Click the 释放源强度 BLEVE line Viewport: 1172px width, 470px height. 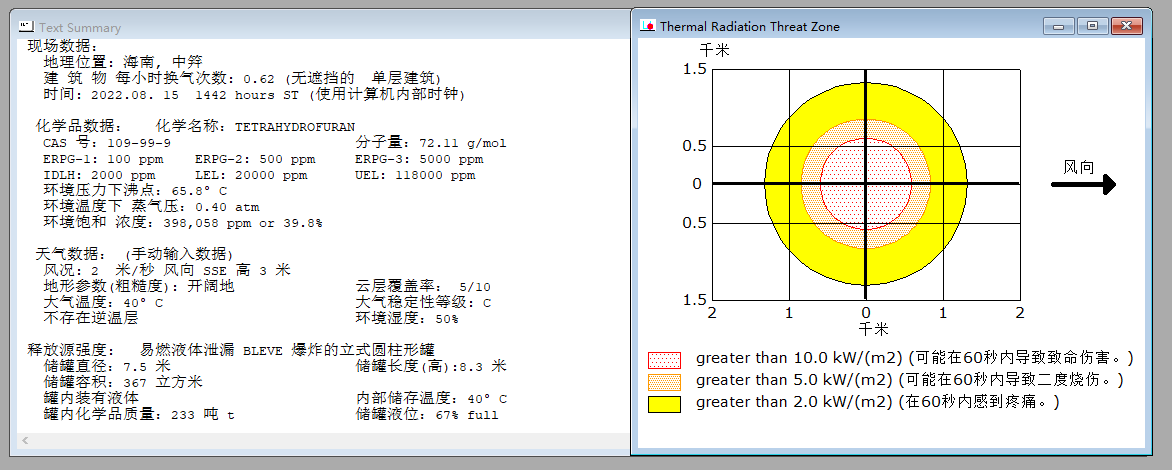[x=231, y=350]
